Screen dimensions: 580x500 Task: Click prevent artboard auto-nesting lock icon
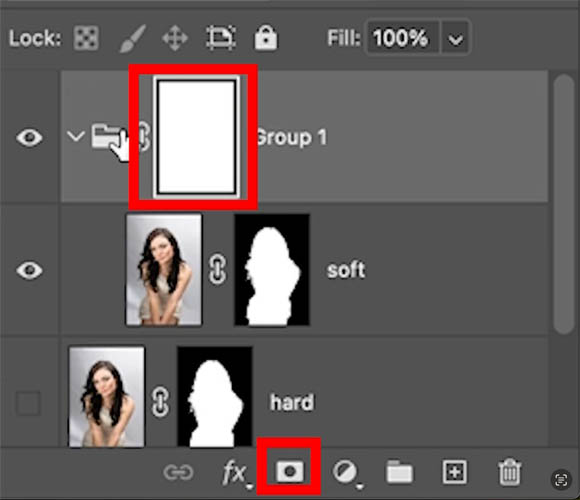221,38
